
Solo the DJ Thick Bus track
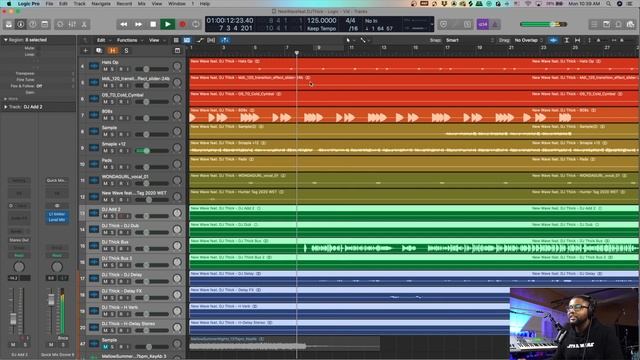pyautogui.click(x=112, y=249)
